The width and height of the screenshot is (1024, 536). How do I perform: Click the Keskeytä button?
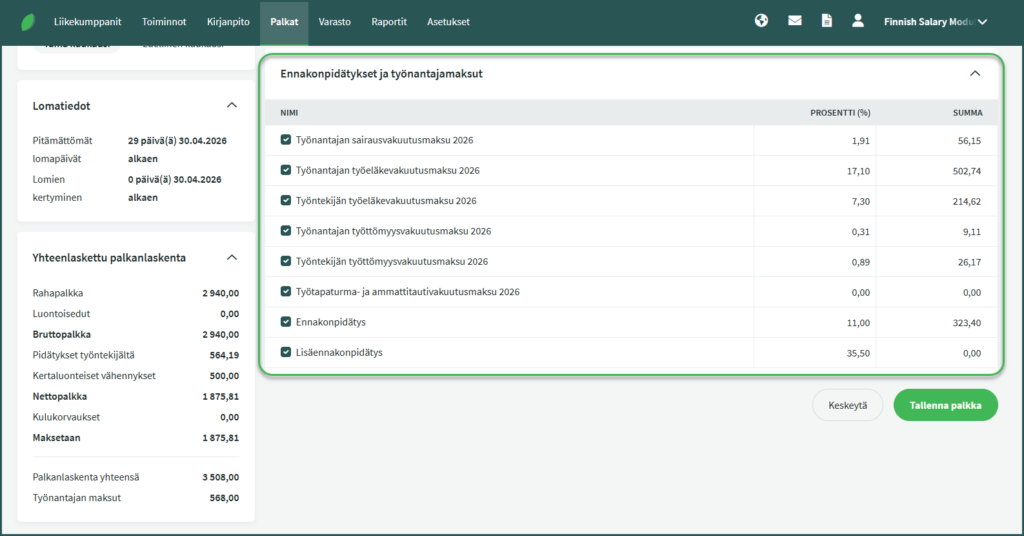tap(848, 406)
